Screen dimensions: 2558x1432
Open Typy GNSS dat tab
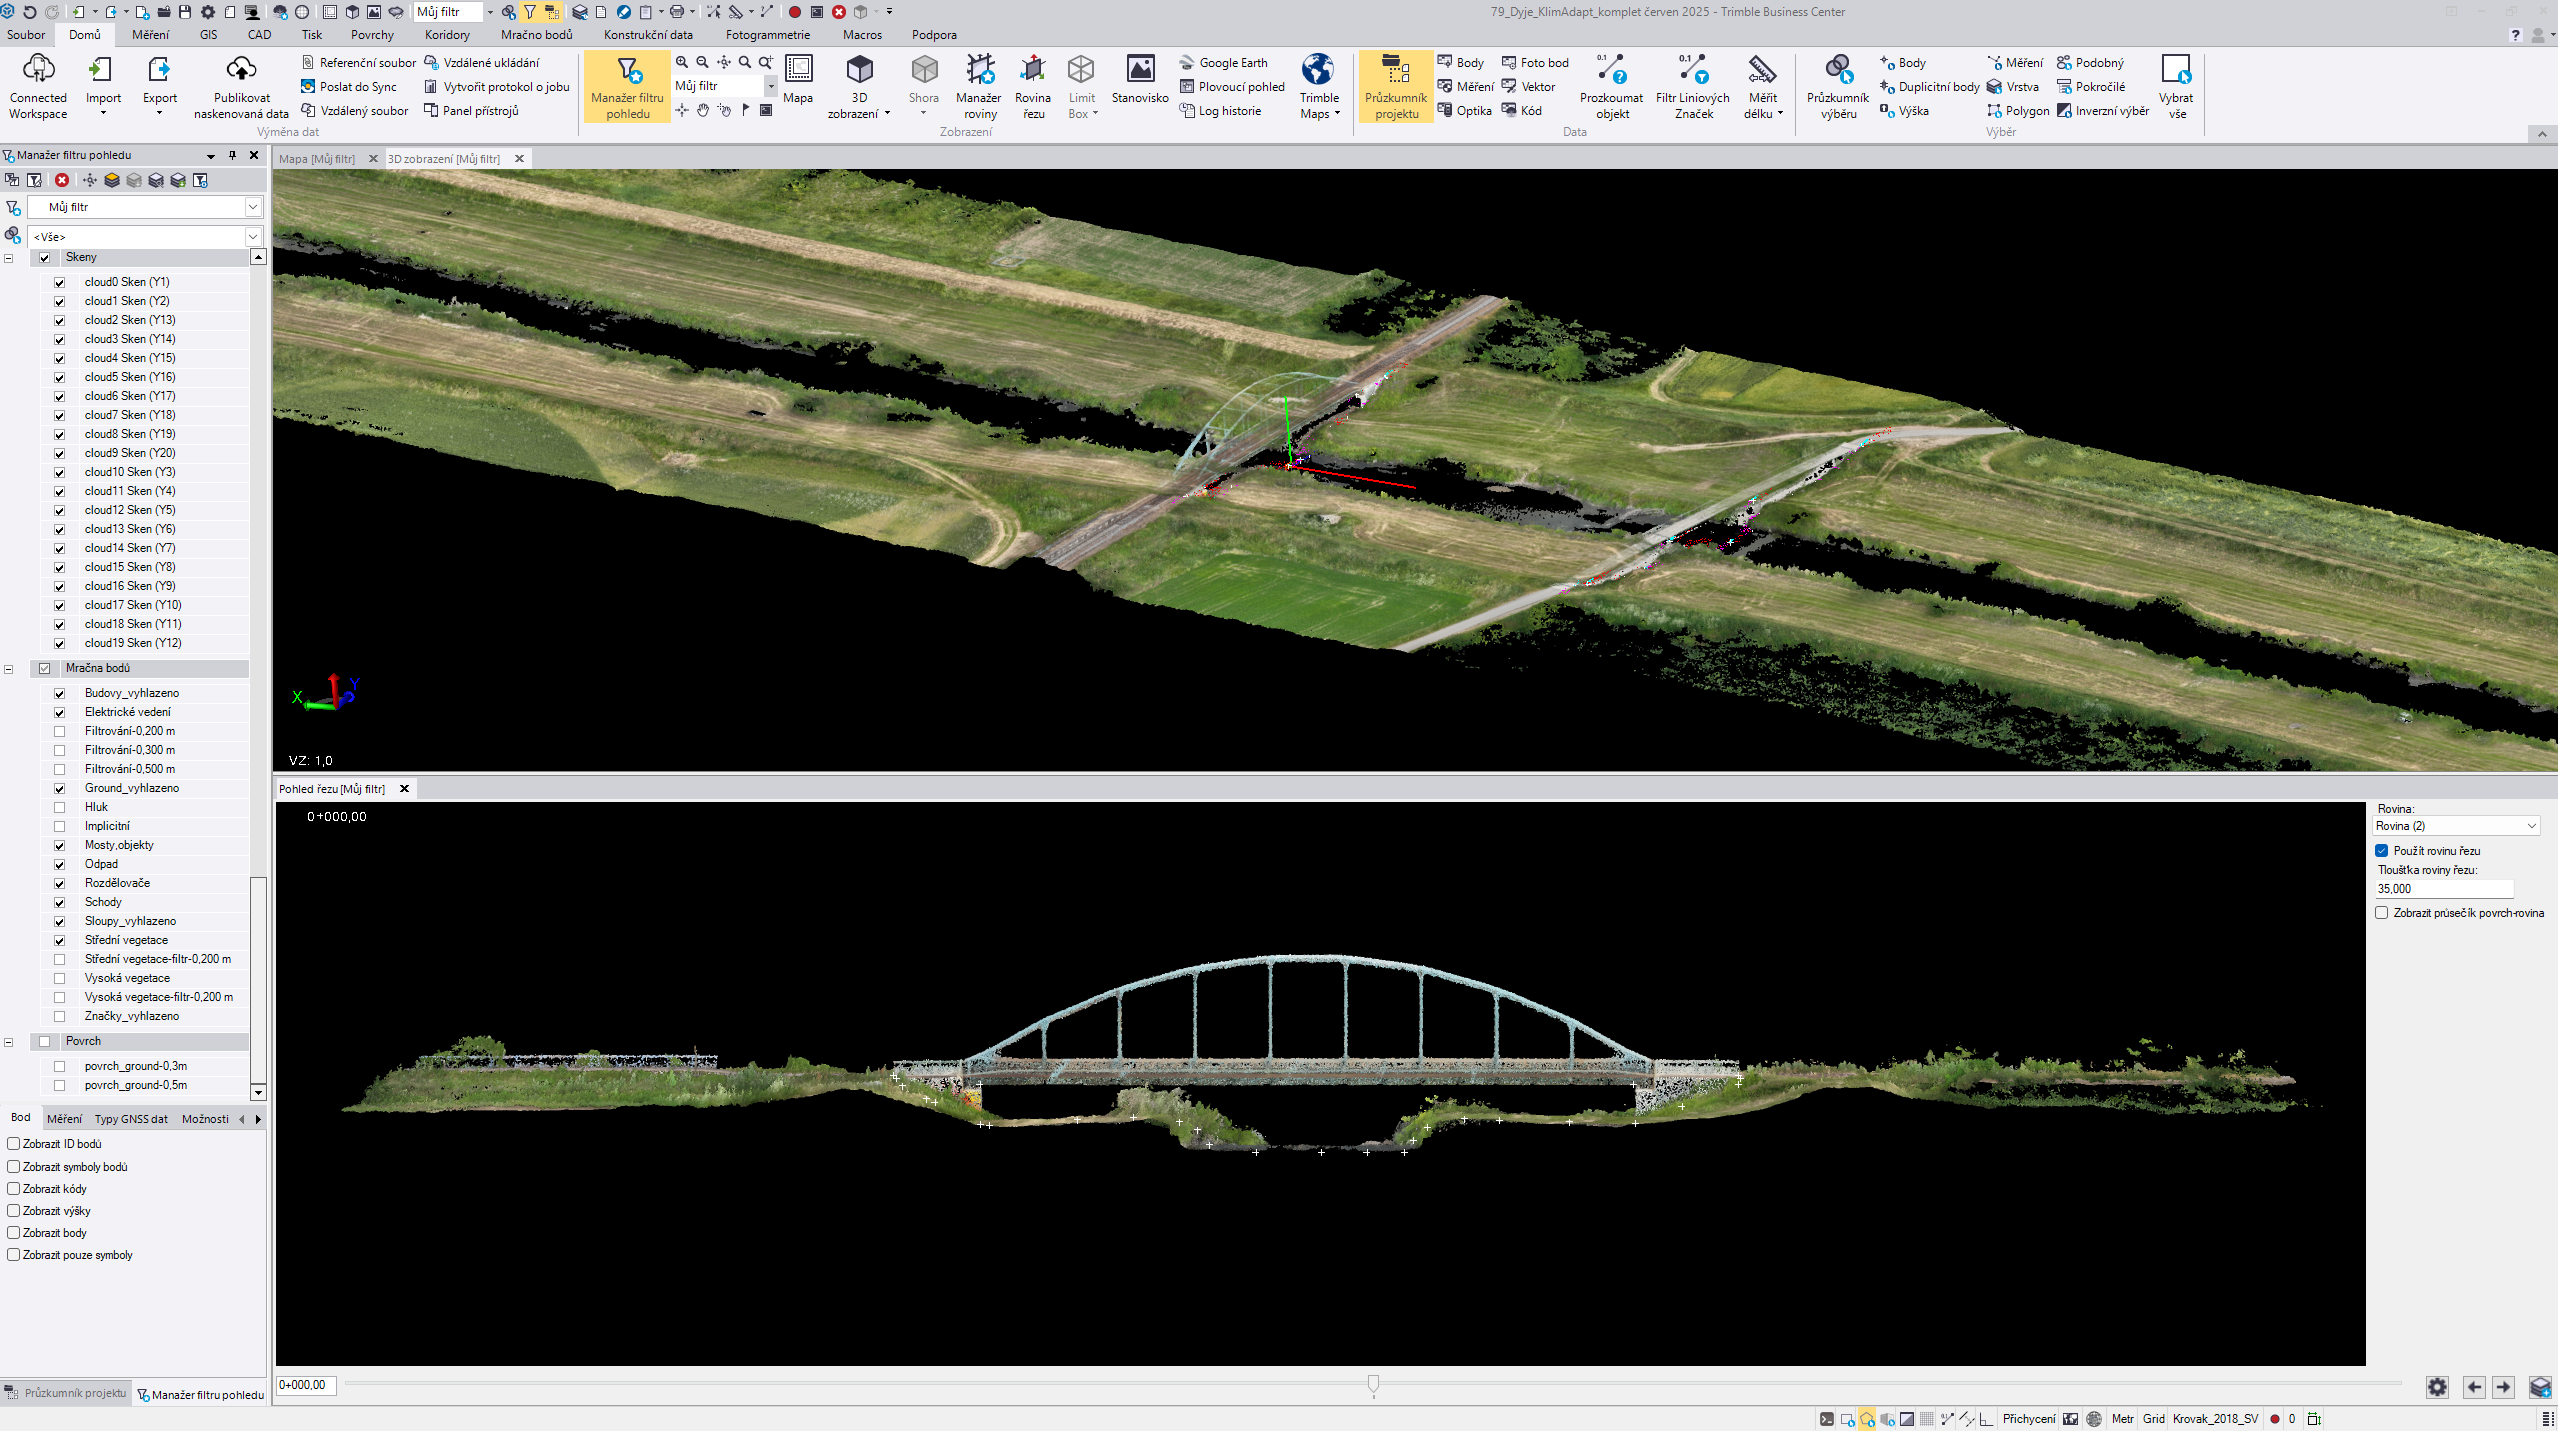131,1119
